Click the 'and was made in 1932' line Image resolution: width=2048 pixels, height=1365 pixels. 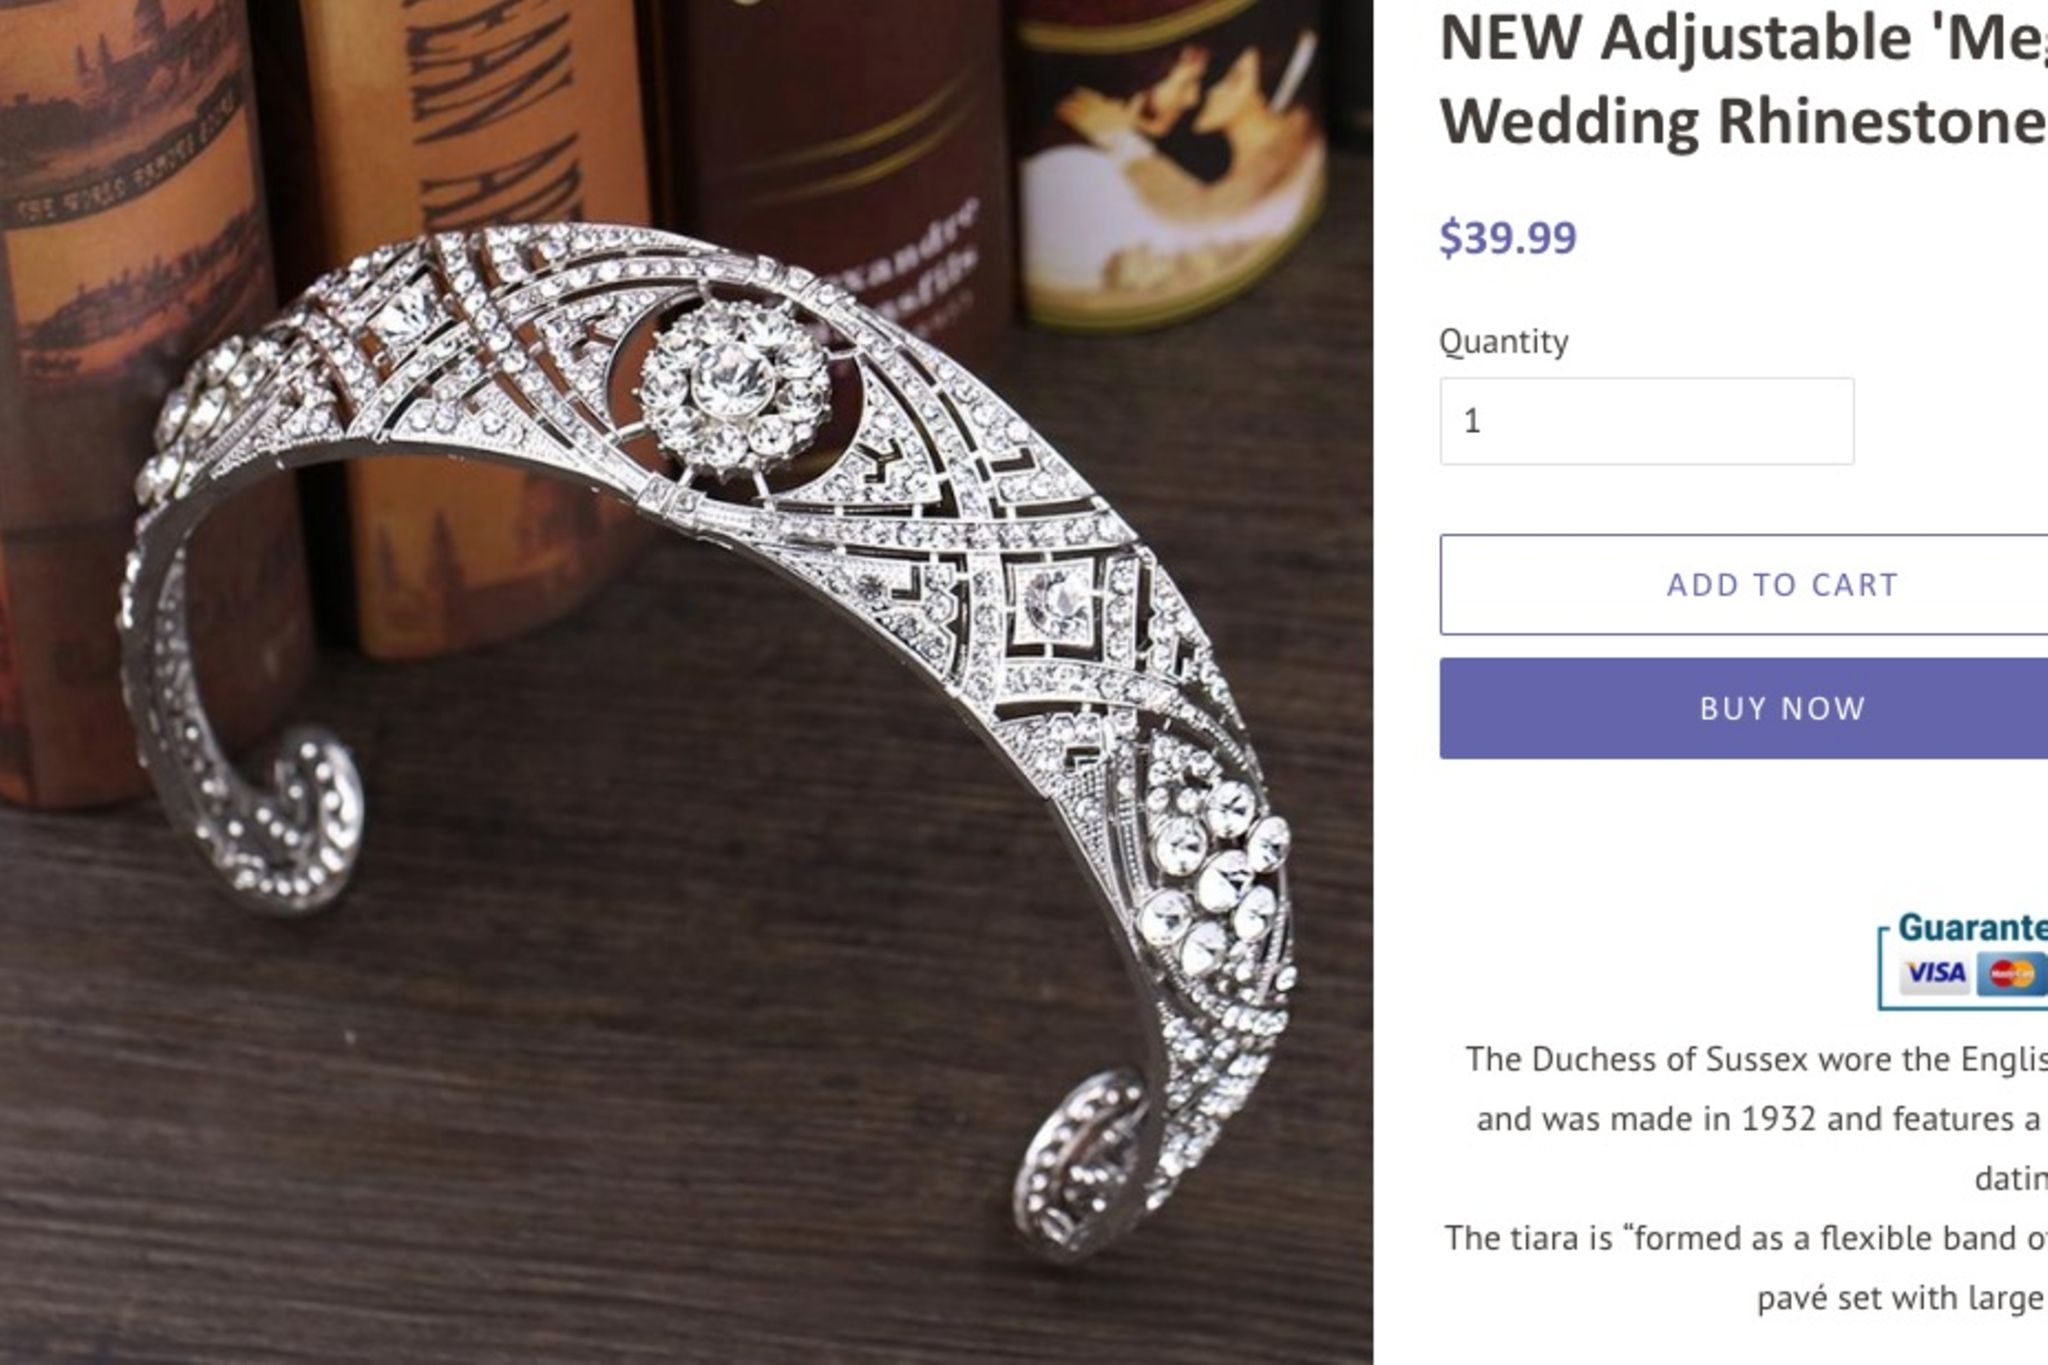point(1762,1118)
